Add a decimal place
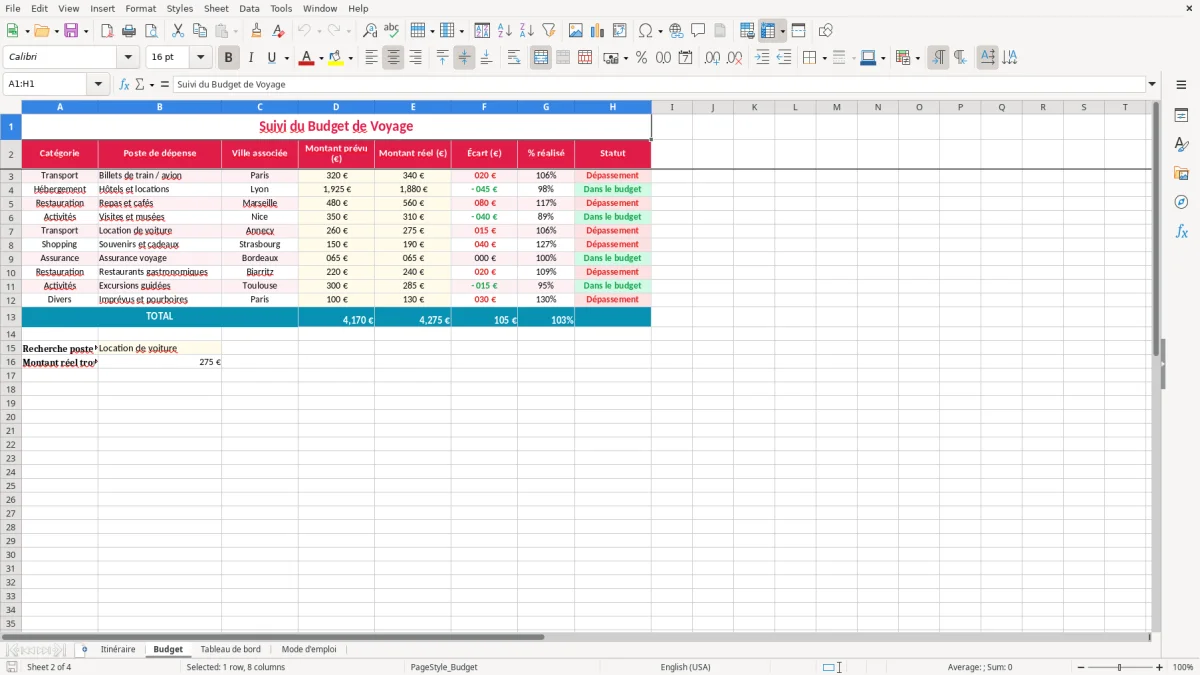The image size is (1200, 675). 713,58
